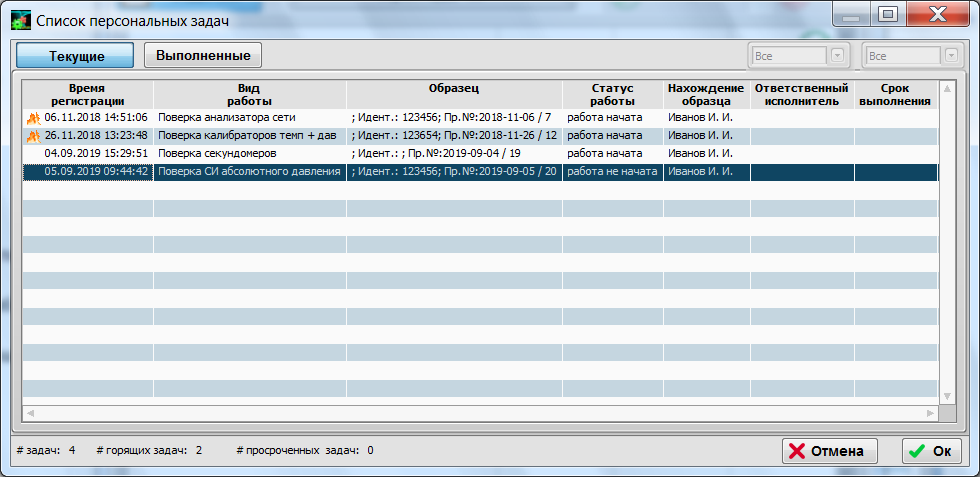This screenshot has width=980, height=477.
Task: Click the green checkmark icon on the Ок button
Action: point(916,451)
